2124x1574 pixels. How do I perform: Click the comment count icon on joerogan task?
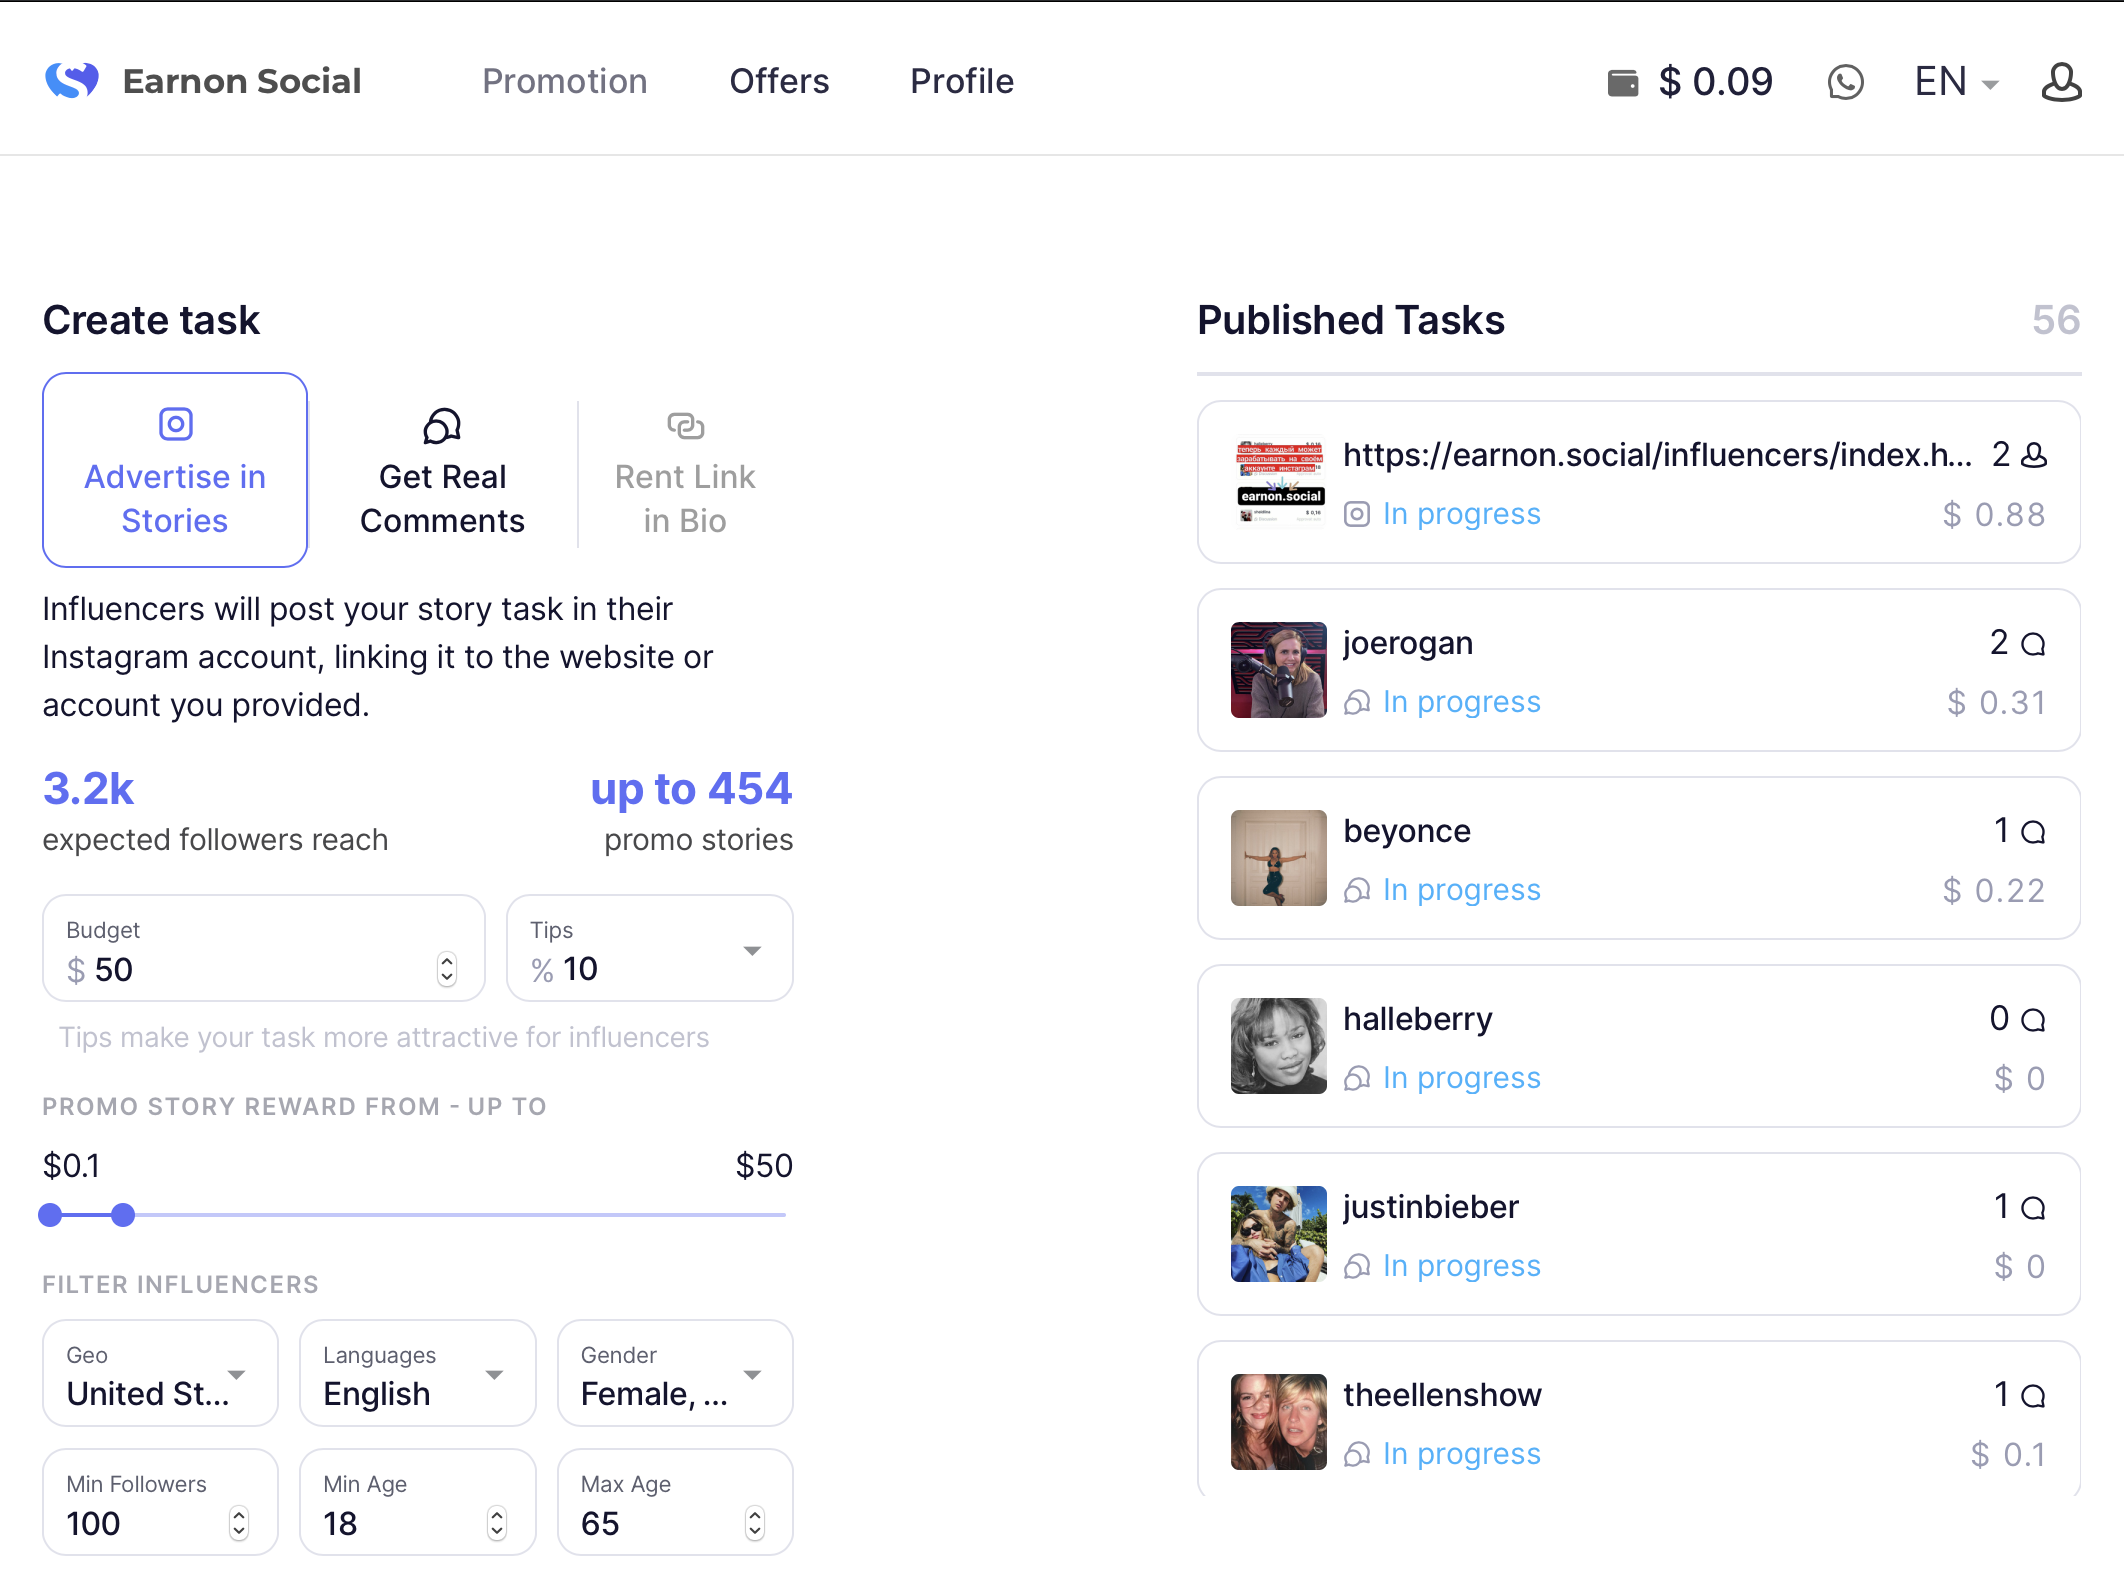click(x=2033, y=644)
